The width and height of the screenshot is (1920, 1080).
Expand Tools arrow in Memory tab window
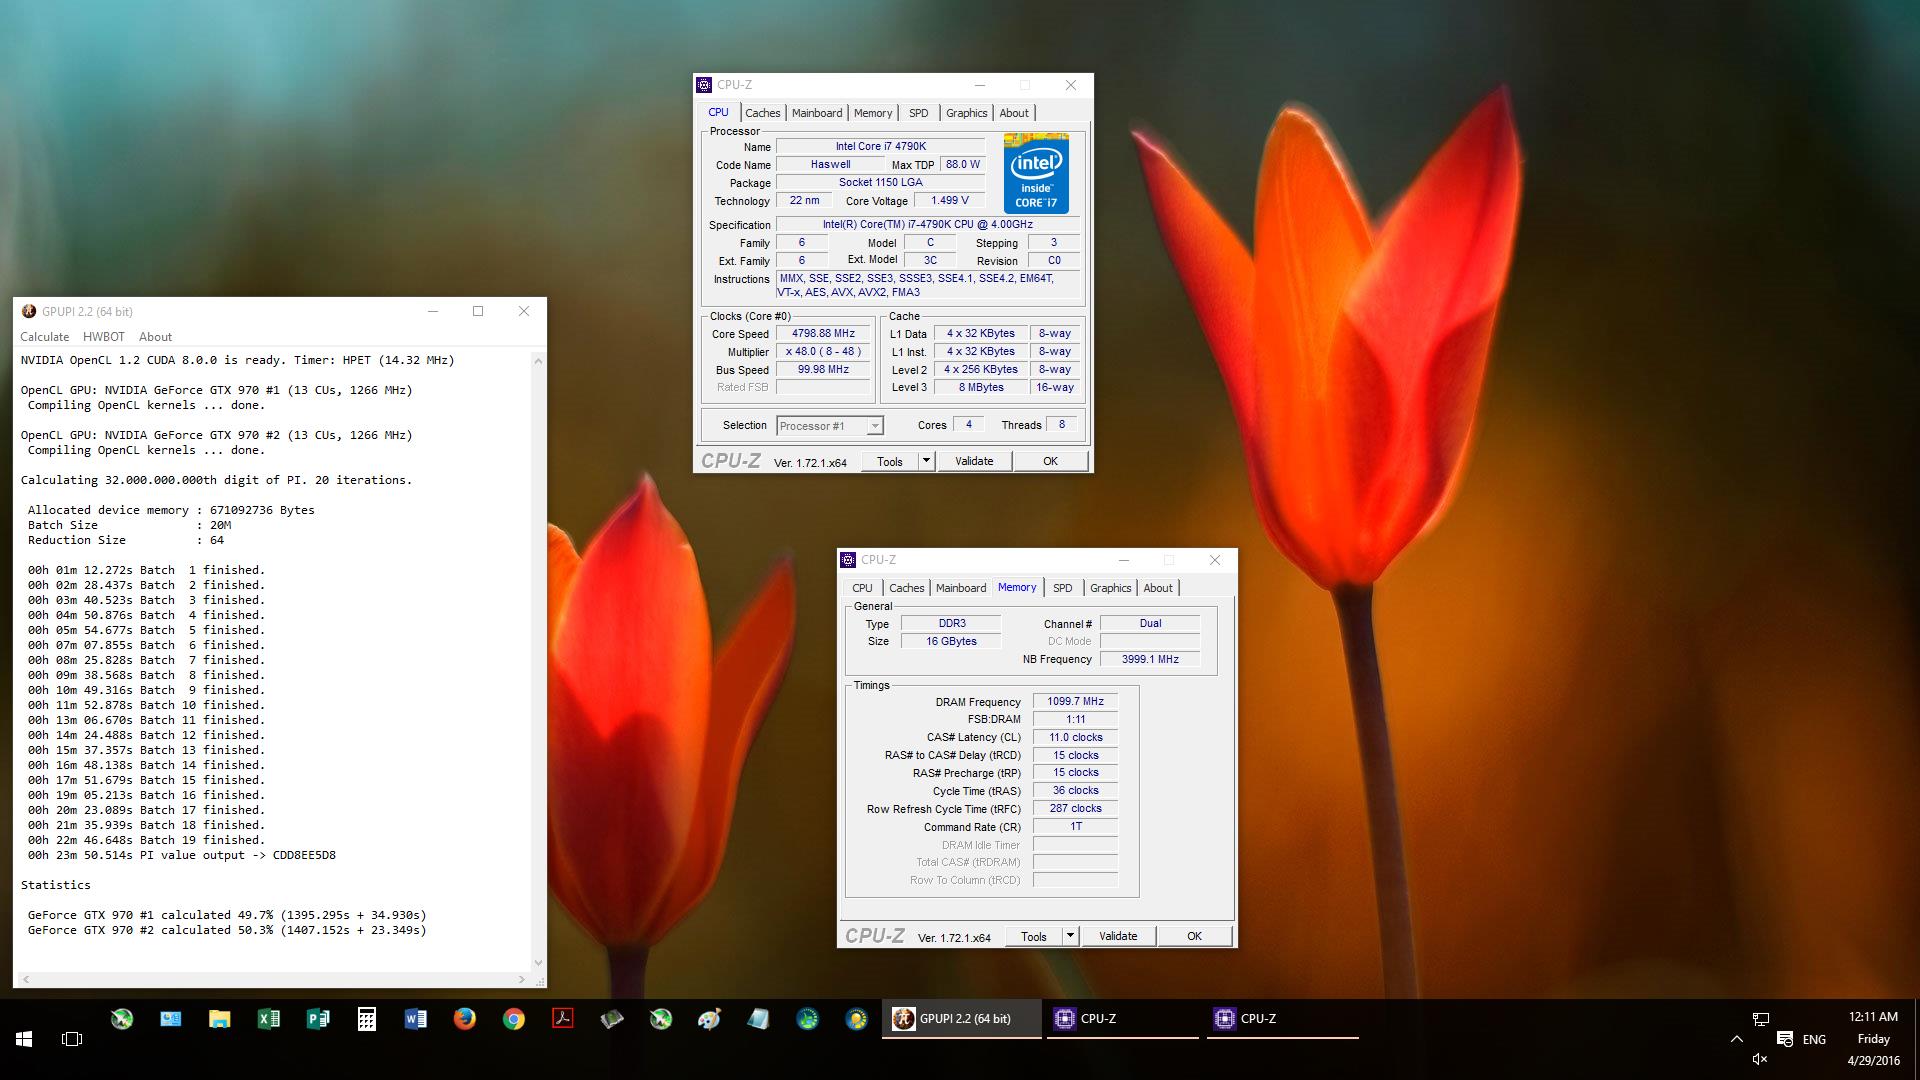[1070, 936]
